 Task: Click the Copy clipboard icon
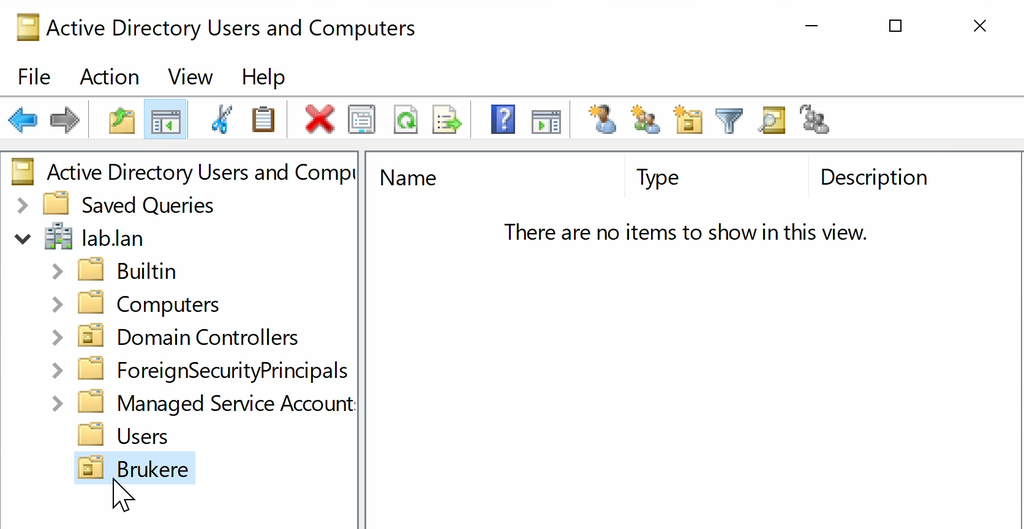click(x=263, y=121)
